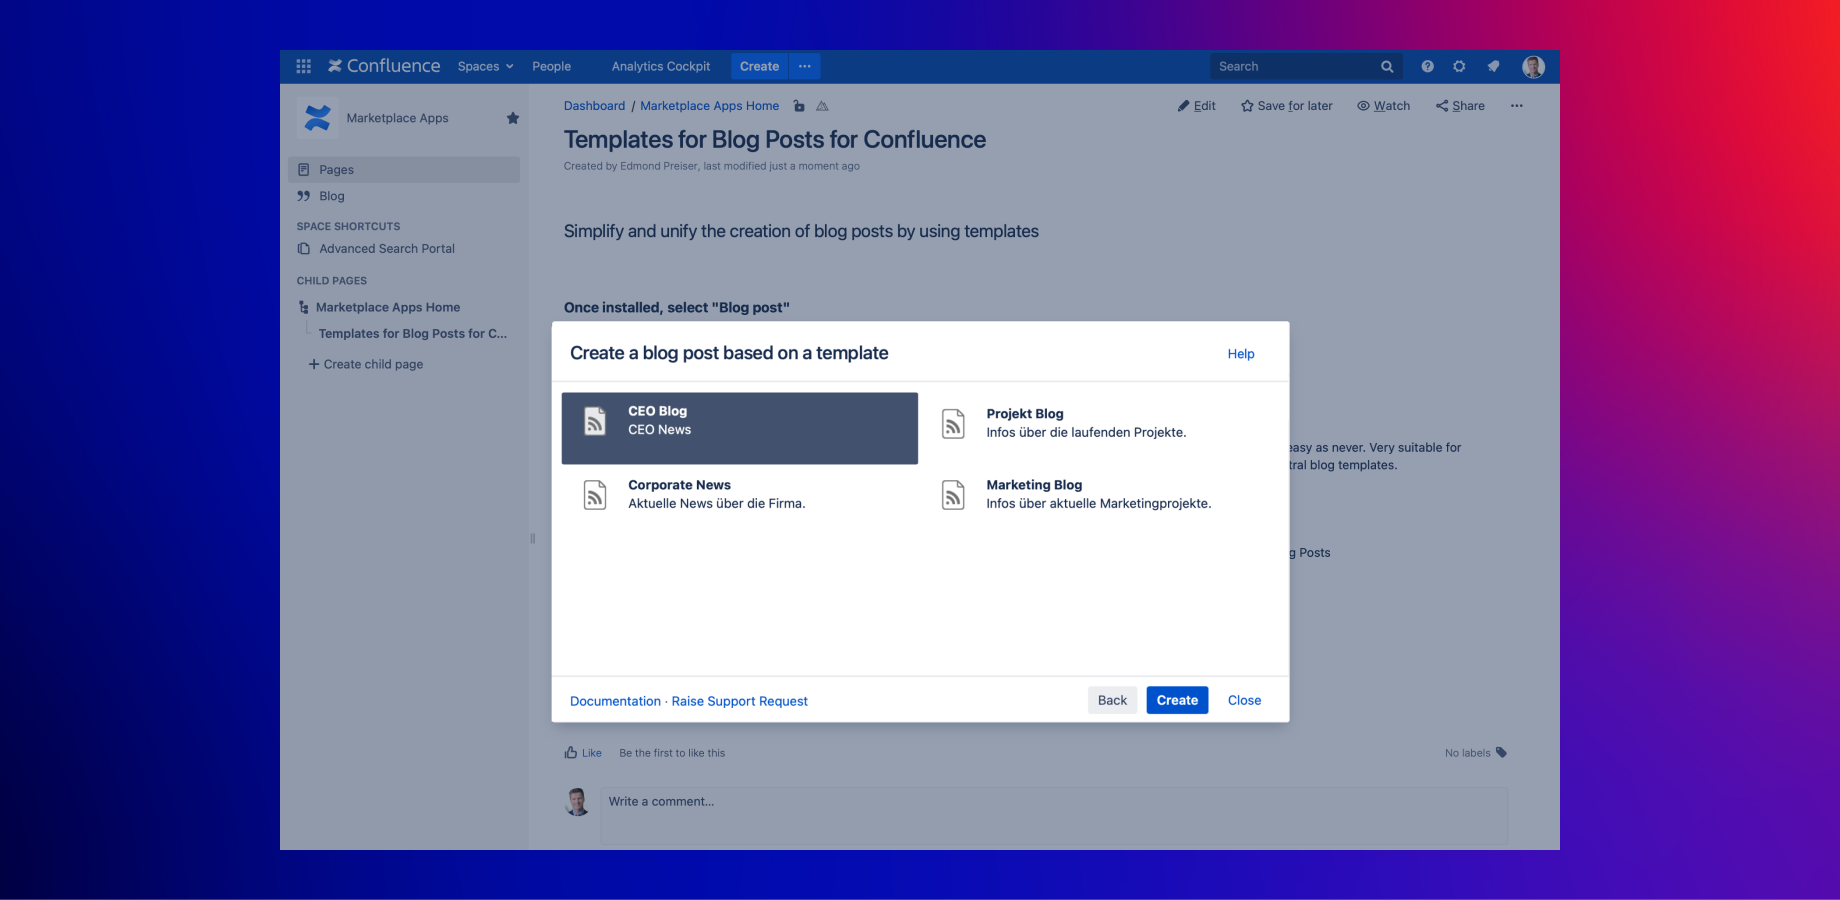Select Marketplace Apps Home tree item
Image resolution: width=1840 pixels, height=900 pixels.
coord(388,308)
